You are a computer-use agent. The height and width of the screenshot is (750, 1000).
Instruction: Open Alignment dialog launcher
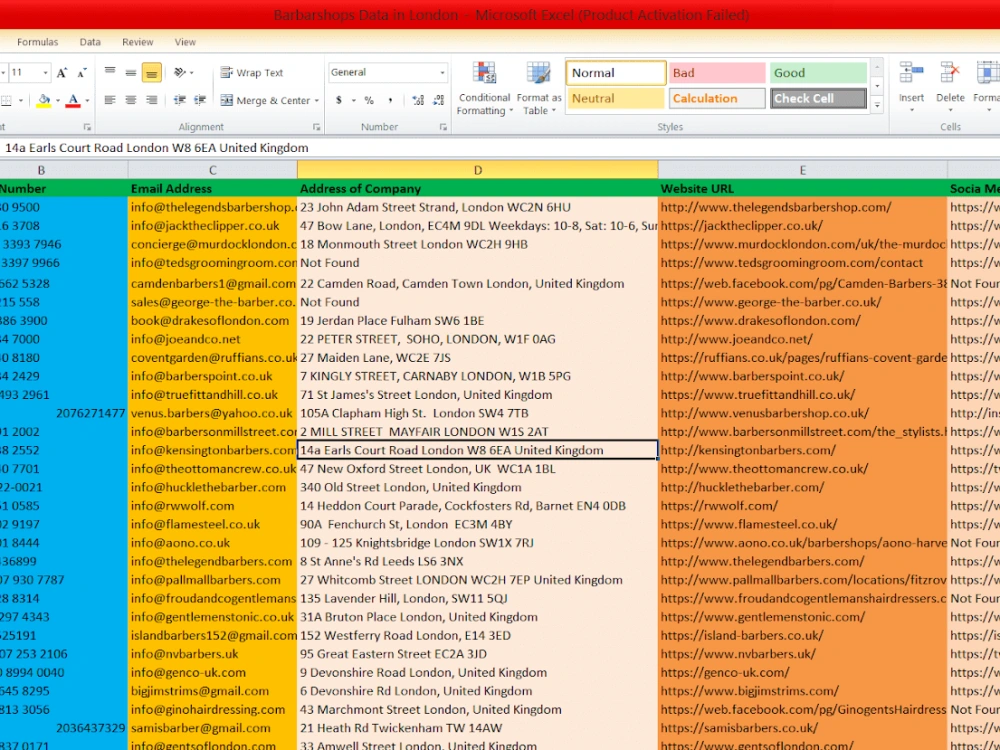[x=316, y=128]
